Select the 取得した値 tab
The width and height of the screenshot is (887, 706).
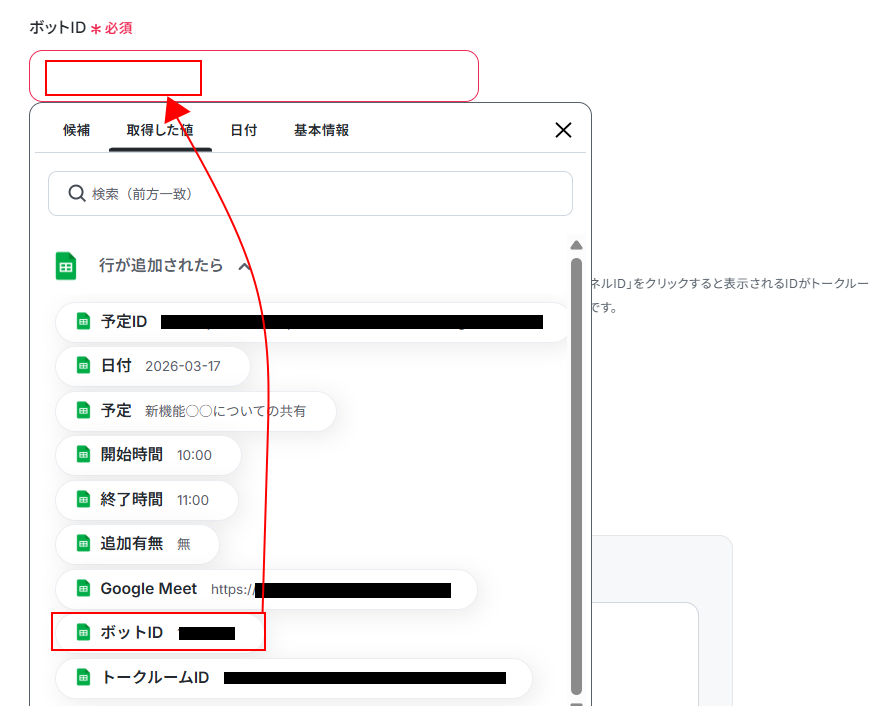160,130
